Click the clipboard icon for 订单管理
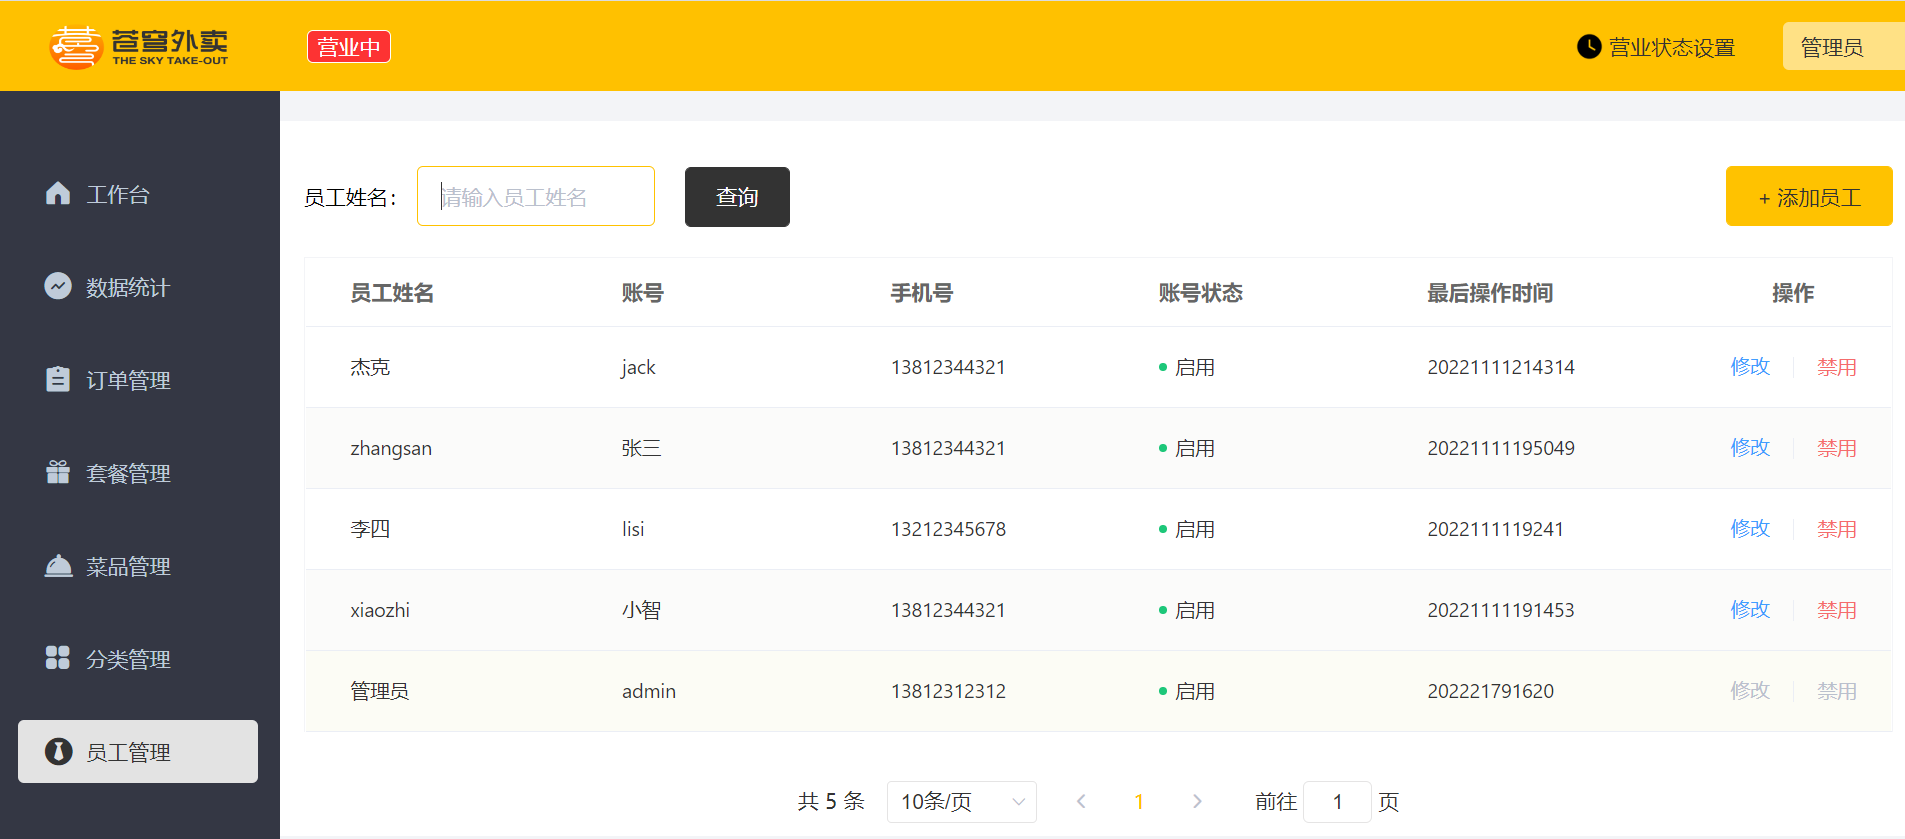1905x839 pixels. (x=58, y=379)
